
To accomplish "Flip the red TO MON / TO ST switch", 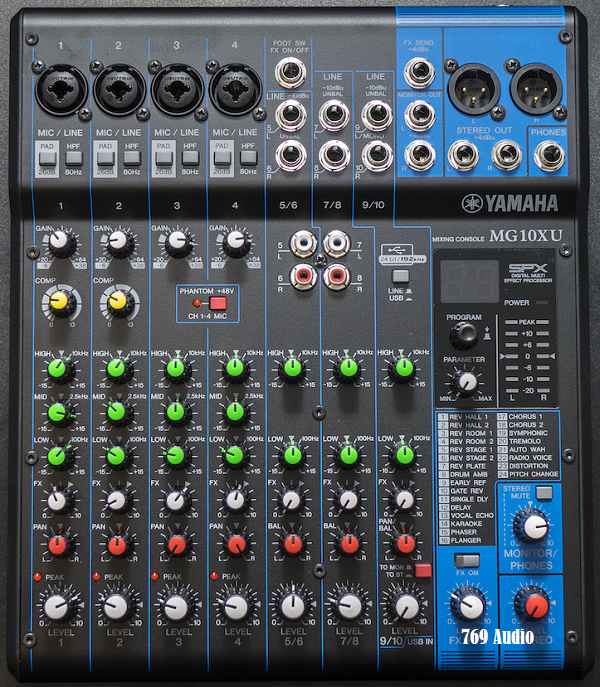I will click(x=423, y=570).
